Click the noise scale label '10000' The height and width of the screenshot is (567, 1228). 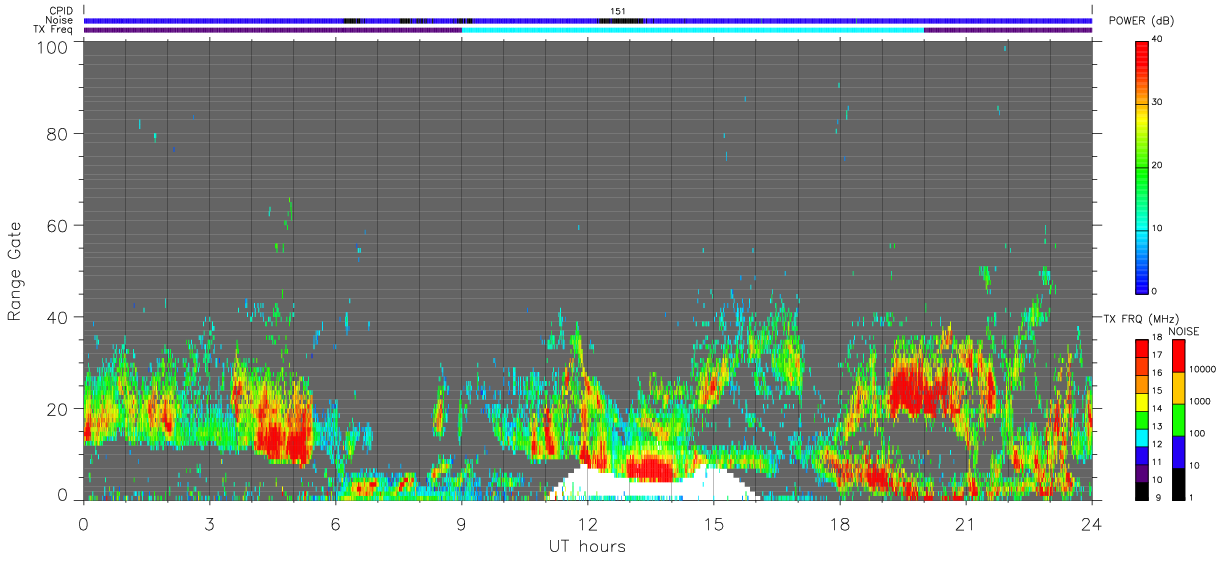1202,368
